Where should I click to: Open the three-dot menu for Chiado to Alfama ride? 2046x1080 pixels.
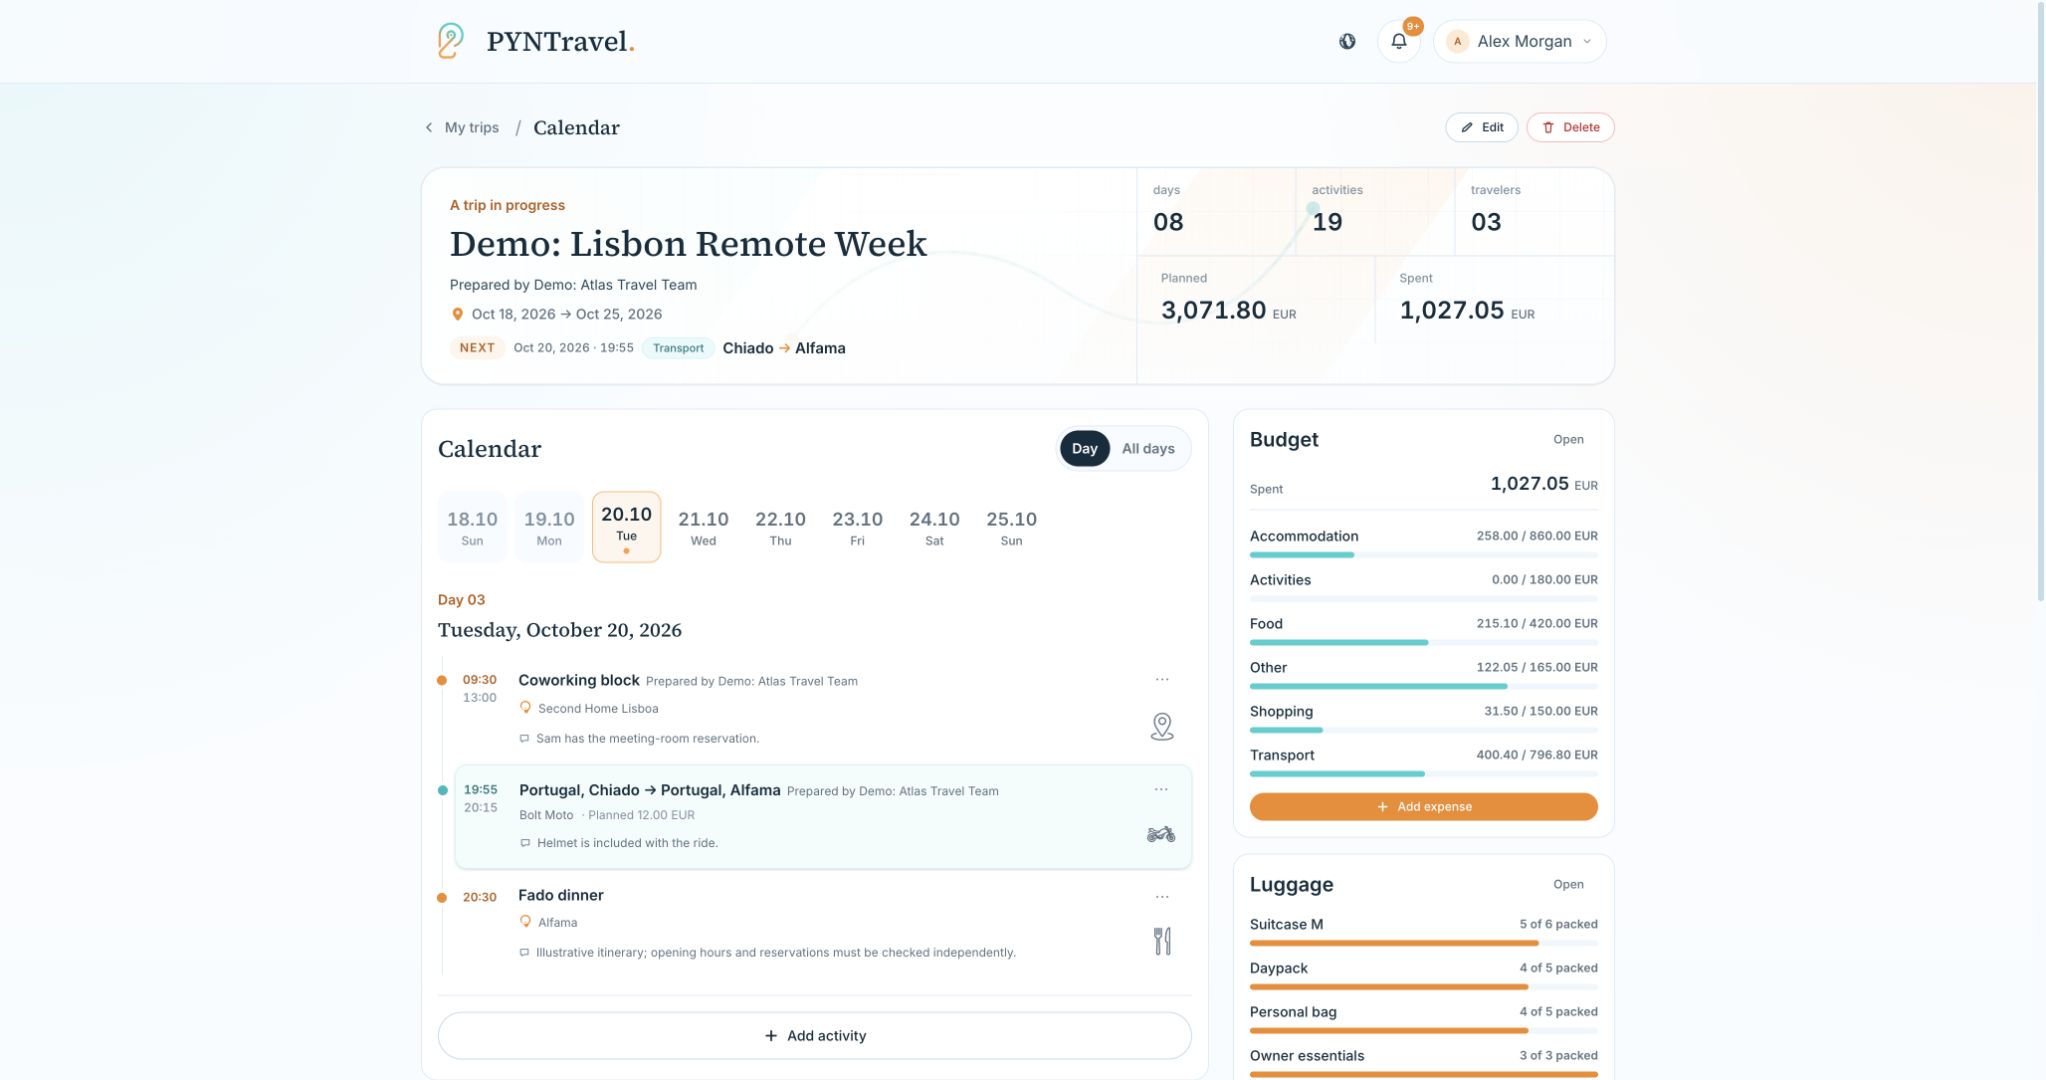click(1161, 790)
